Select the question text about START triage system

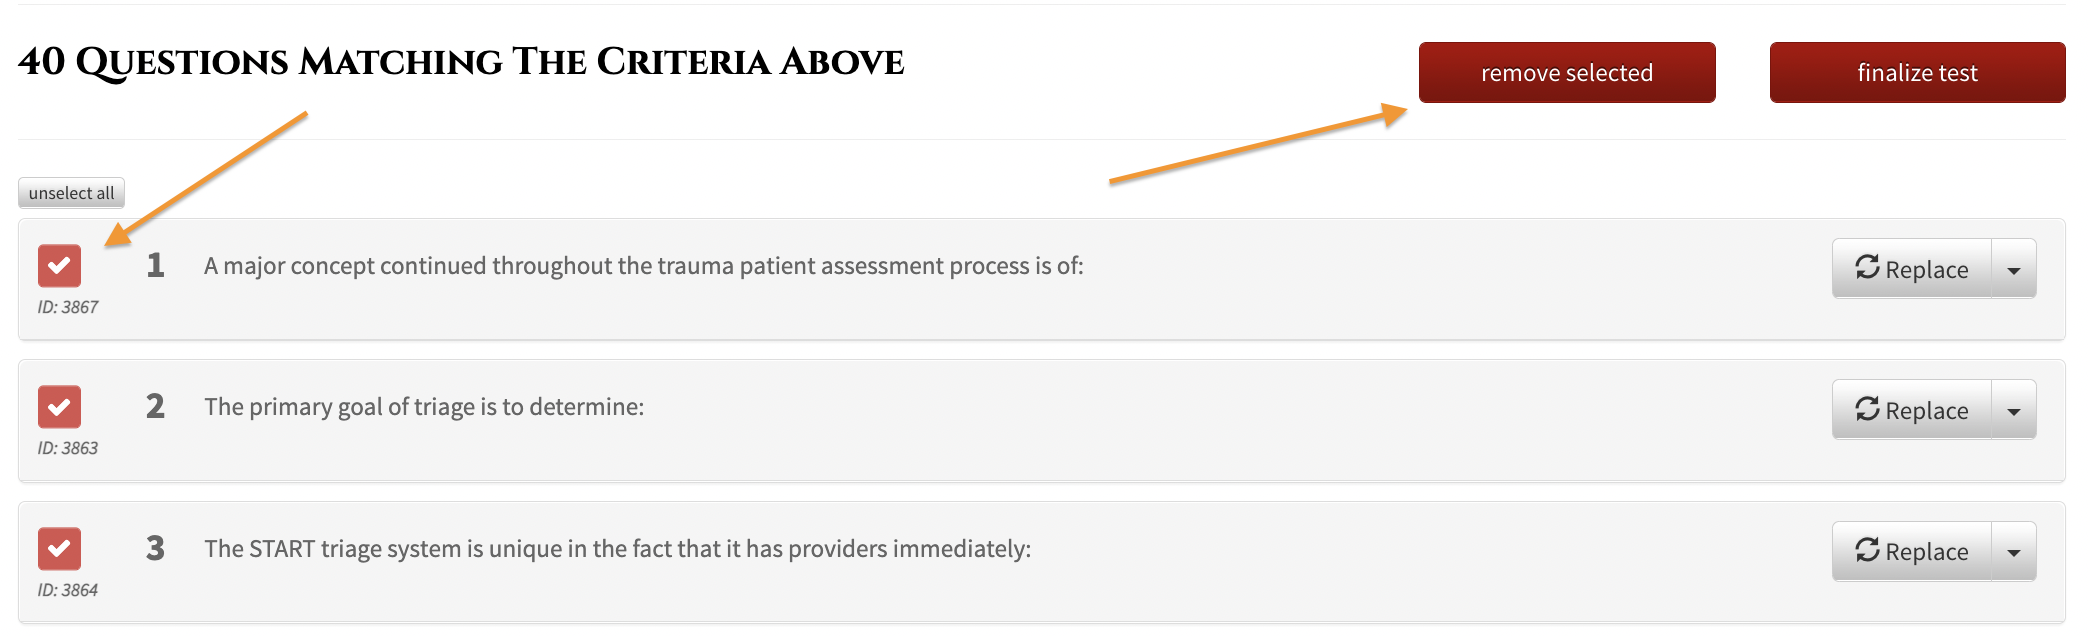617,549
